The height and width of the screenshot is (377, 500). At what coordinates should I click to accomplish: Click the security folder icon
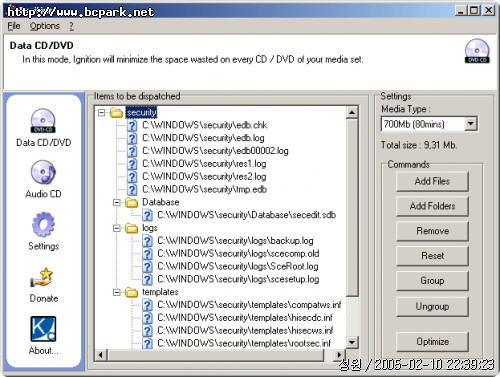click(116, 113)
